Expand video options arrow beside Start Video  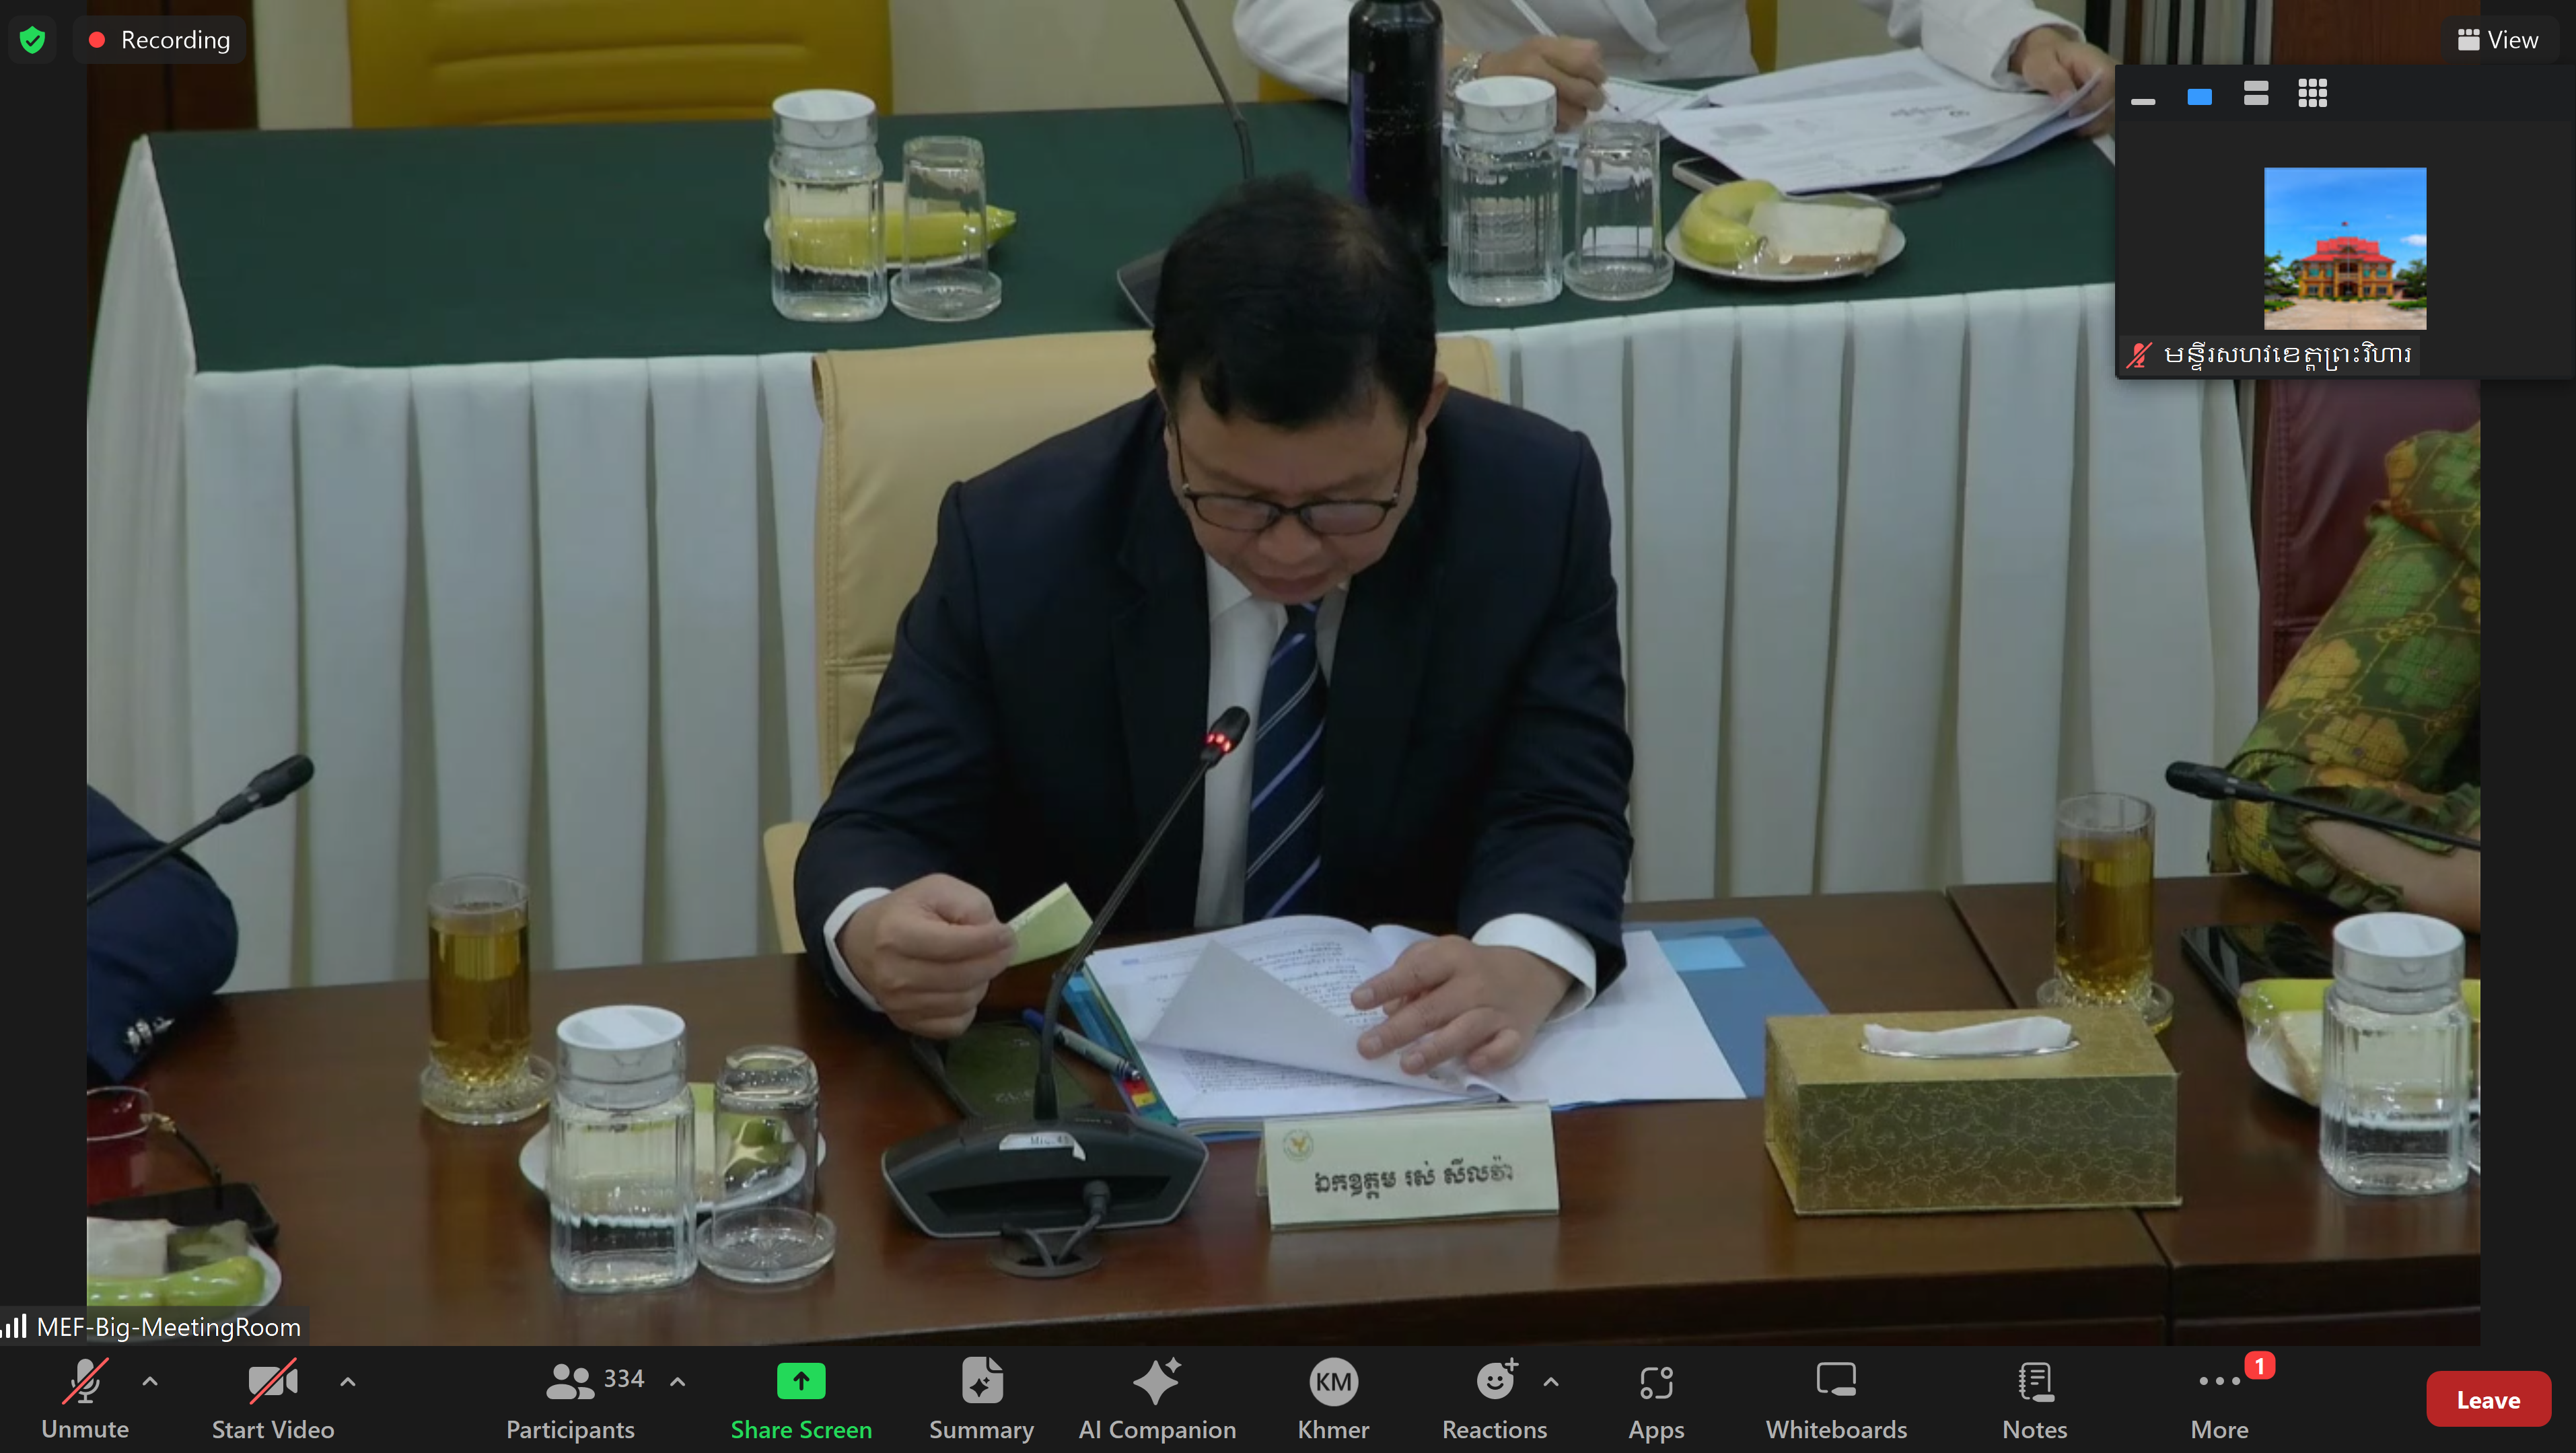[348, 1382]
